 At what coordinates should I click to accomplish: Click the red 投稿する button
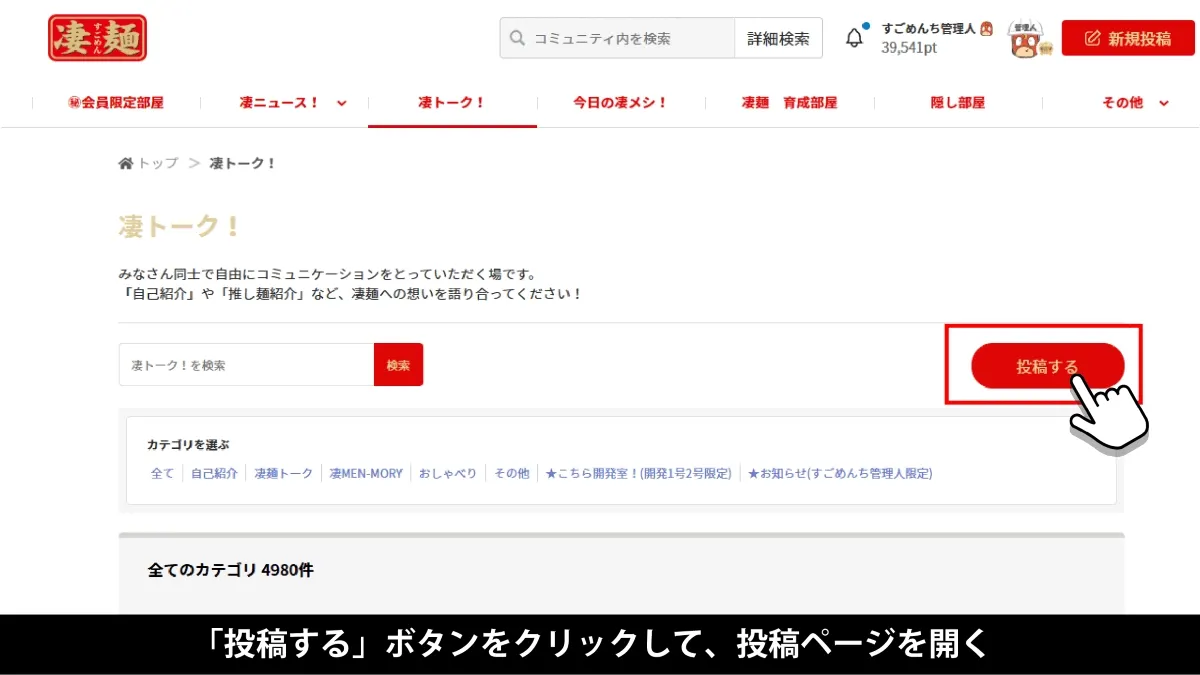(1047, 366)
